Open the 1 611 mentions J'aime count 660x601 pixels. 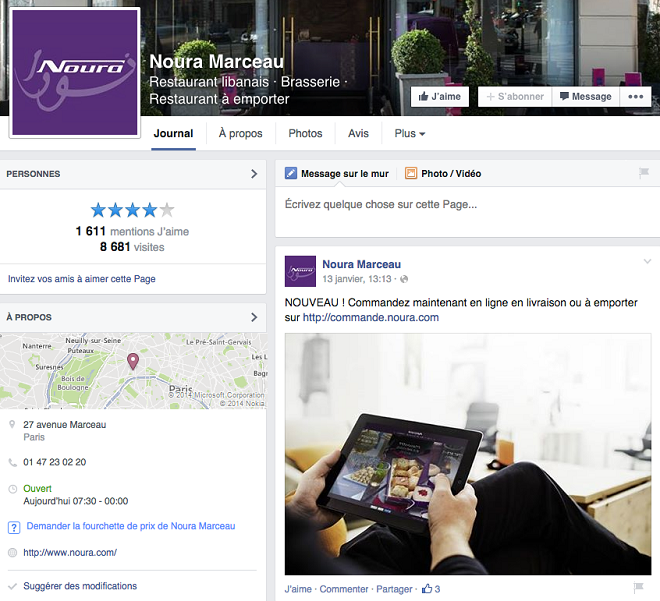(x=132, y=231)
